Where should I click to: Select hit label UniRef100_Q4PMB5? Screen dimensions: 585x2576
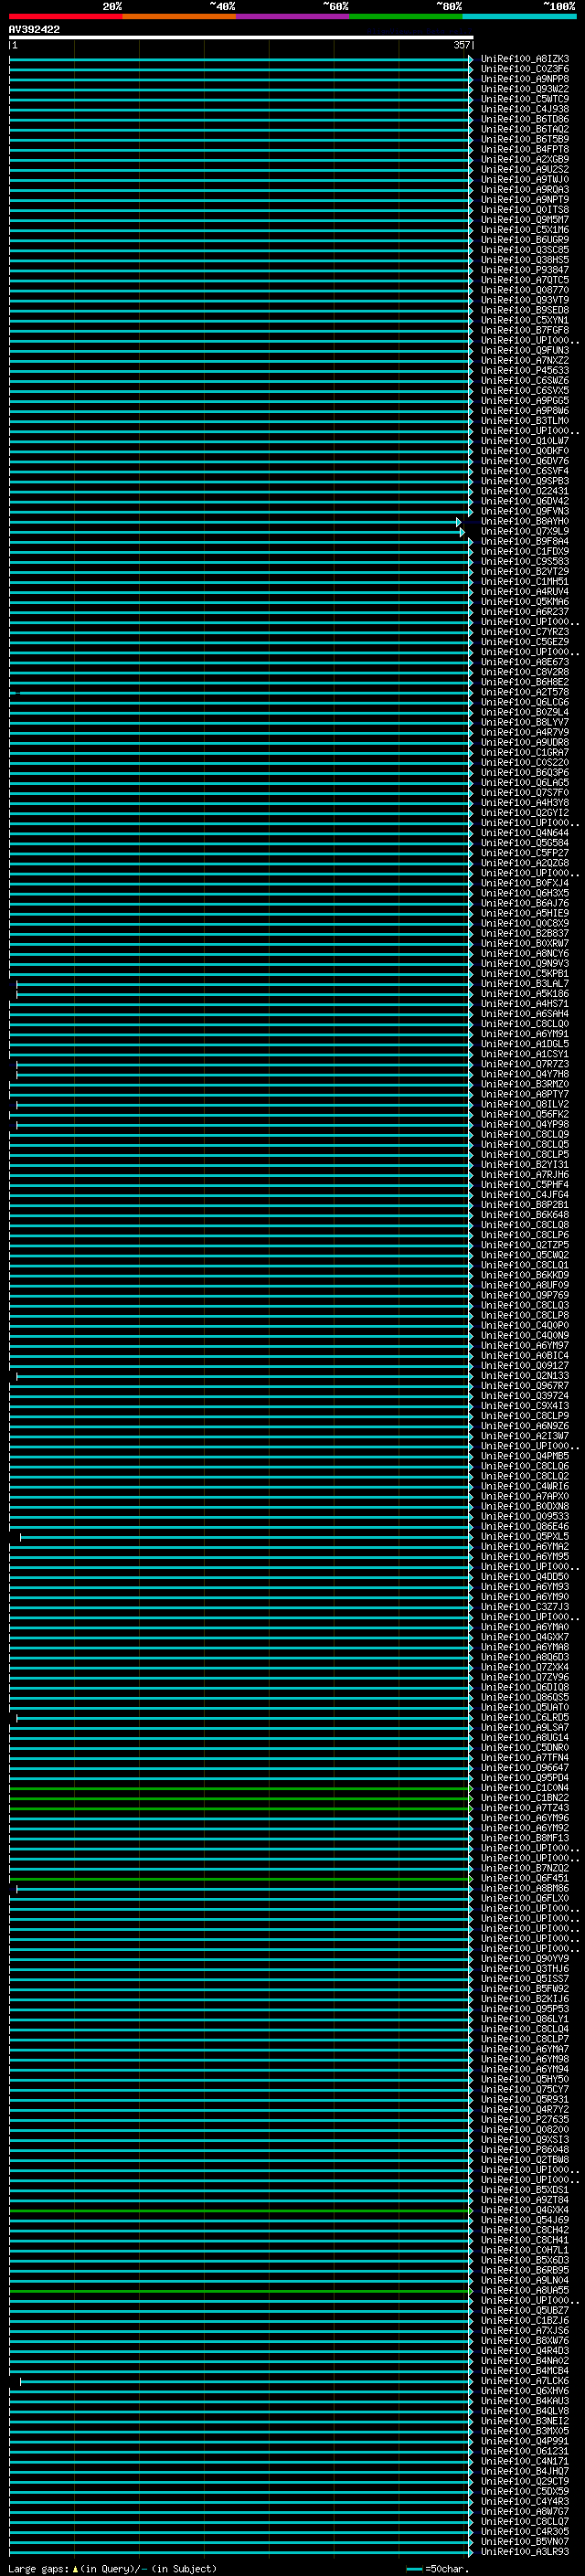click(x=525, y=1456)
